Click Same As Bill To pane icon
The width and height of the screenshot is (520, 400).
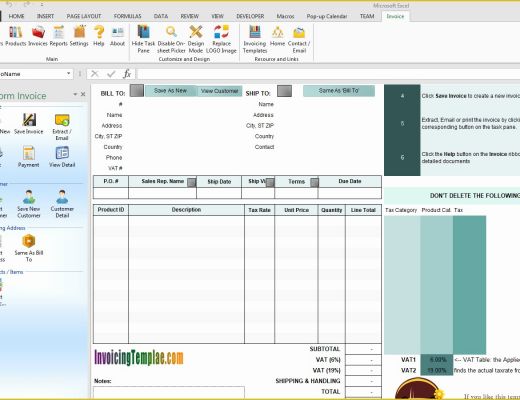[x=29, y=248]
